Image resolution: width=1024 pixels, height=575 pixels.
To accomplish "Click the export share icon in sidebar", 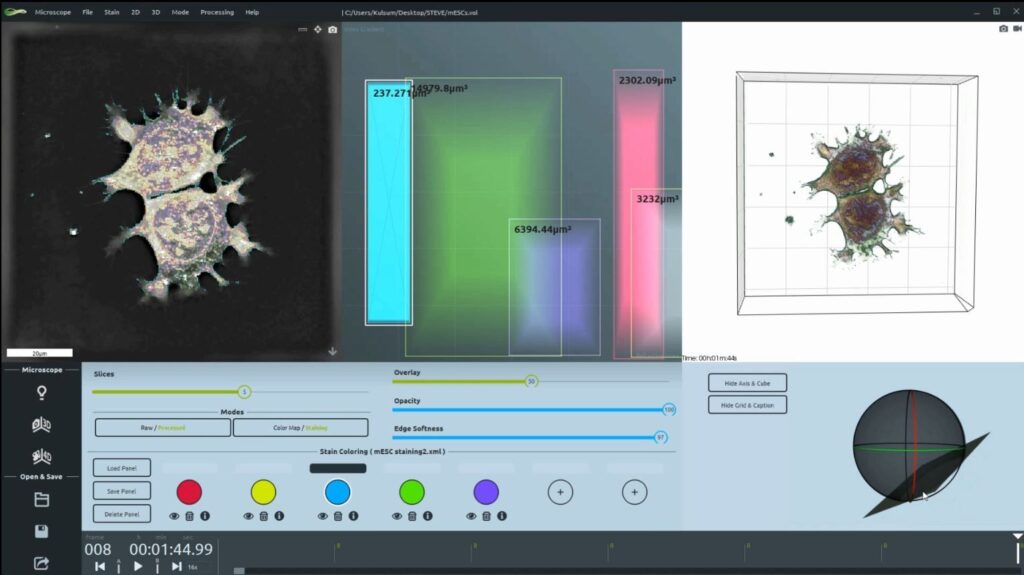I will (x=41, y=563).
